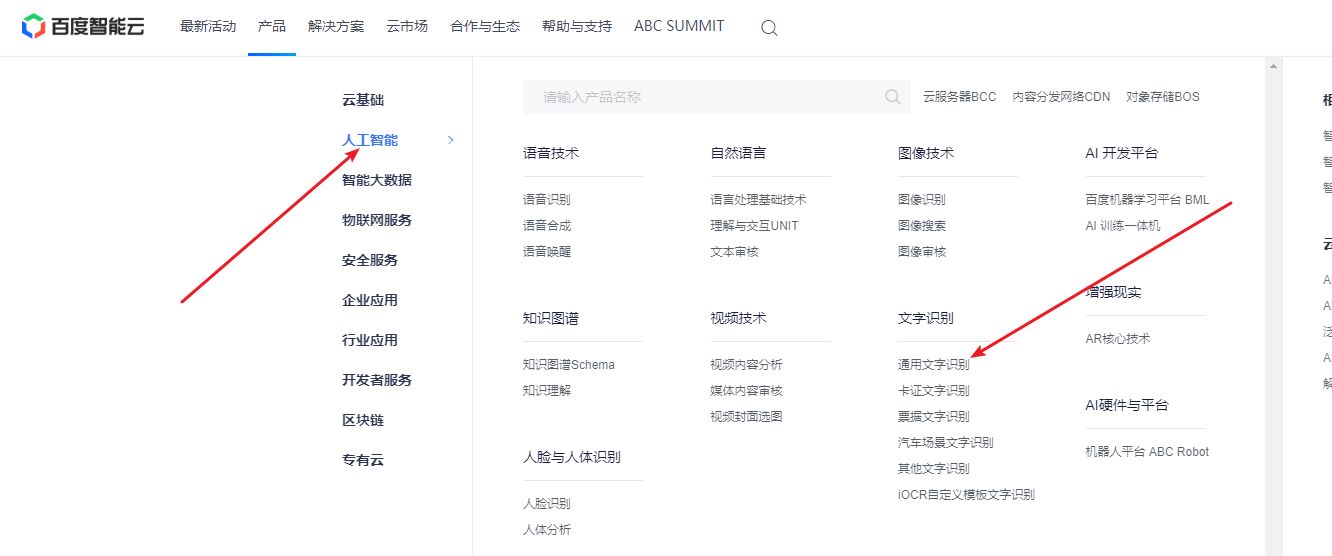Select the 人工智能 category

370,140
